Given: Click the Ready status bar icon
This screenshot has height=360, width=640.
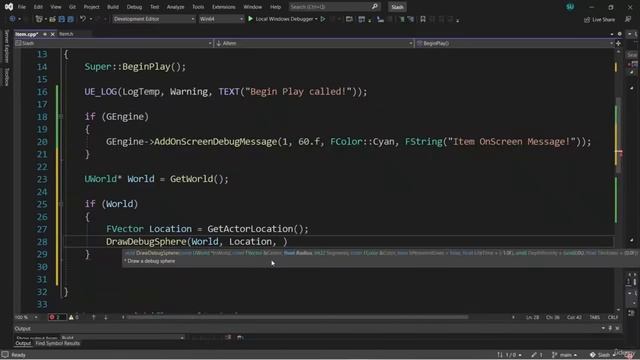Looking at the screenshot, I should coord(5,355).
